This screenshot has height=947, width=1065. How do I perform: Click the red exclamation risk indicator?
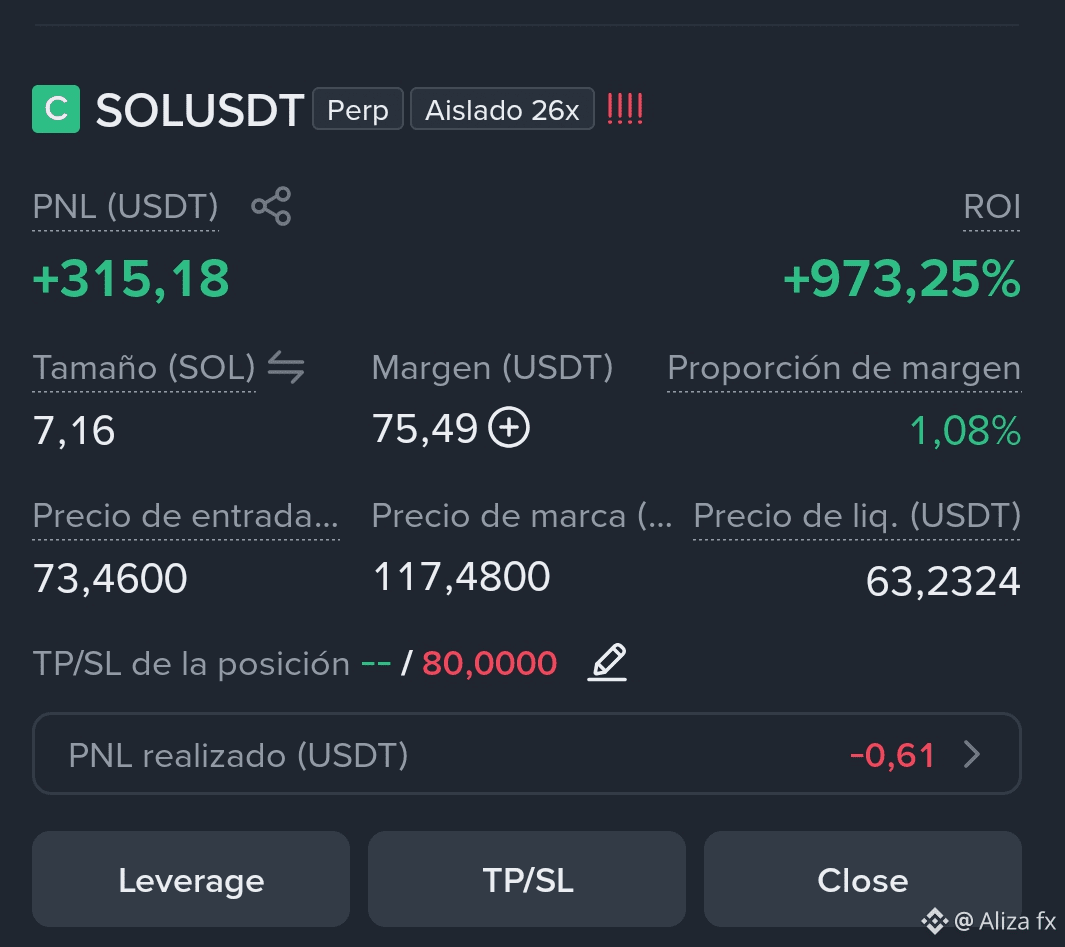pyautogui.click(x=624, y=109)
